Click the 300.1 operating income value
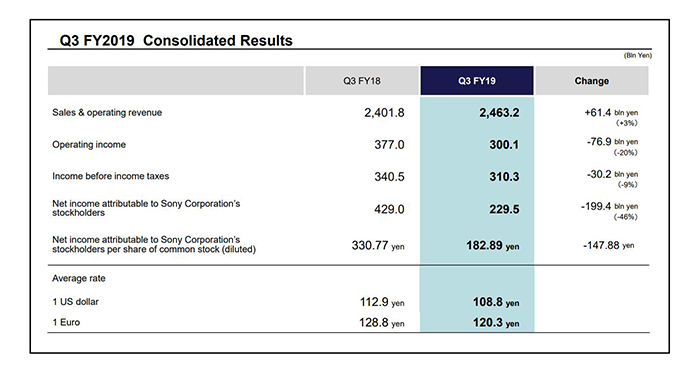The height and width of the screenshot is (372, 700). pyautogui.click(x=504, y=145)
